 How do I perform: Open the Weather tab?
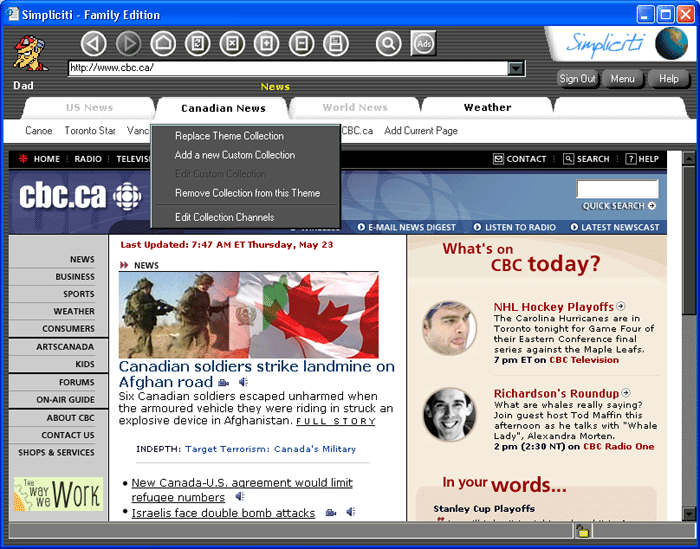487,108
